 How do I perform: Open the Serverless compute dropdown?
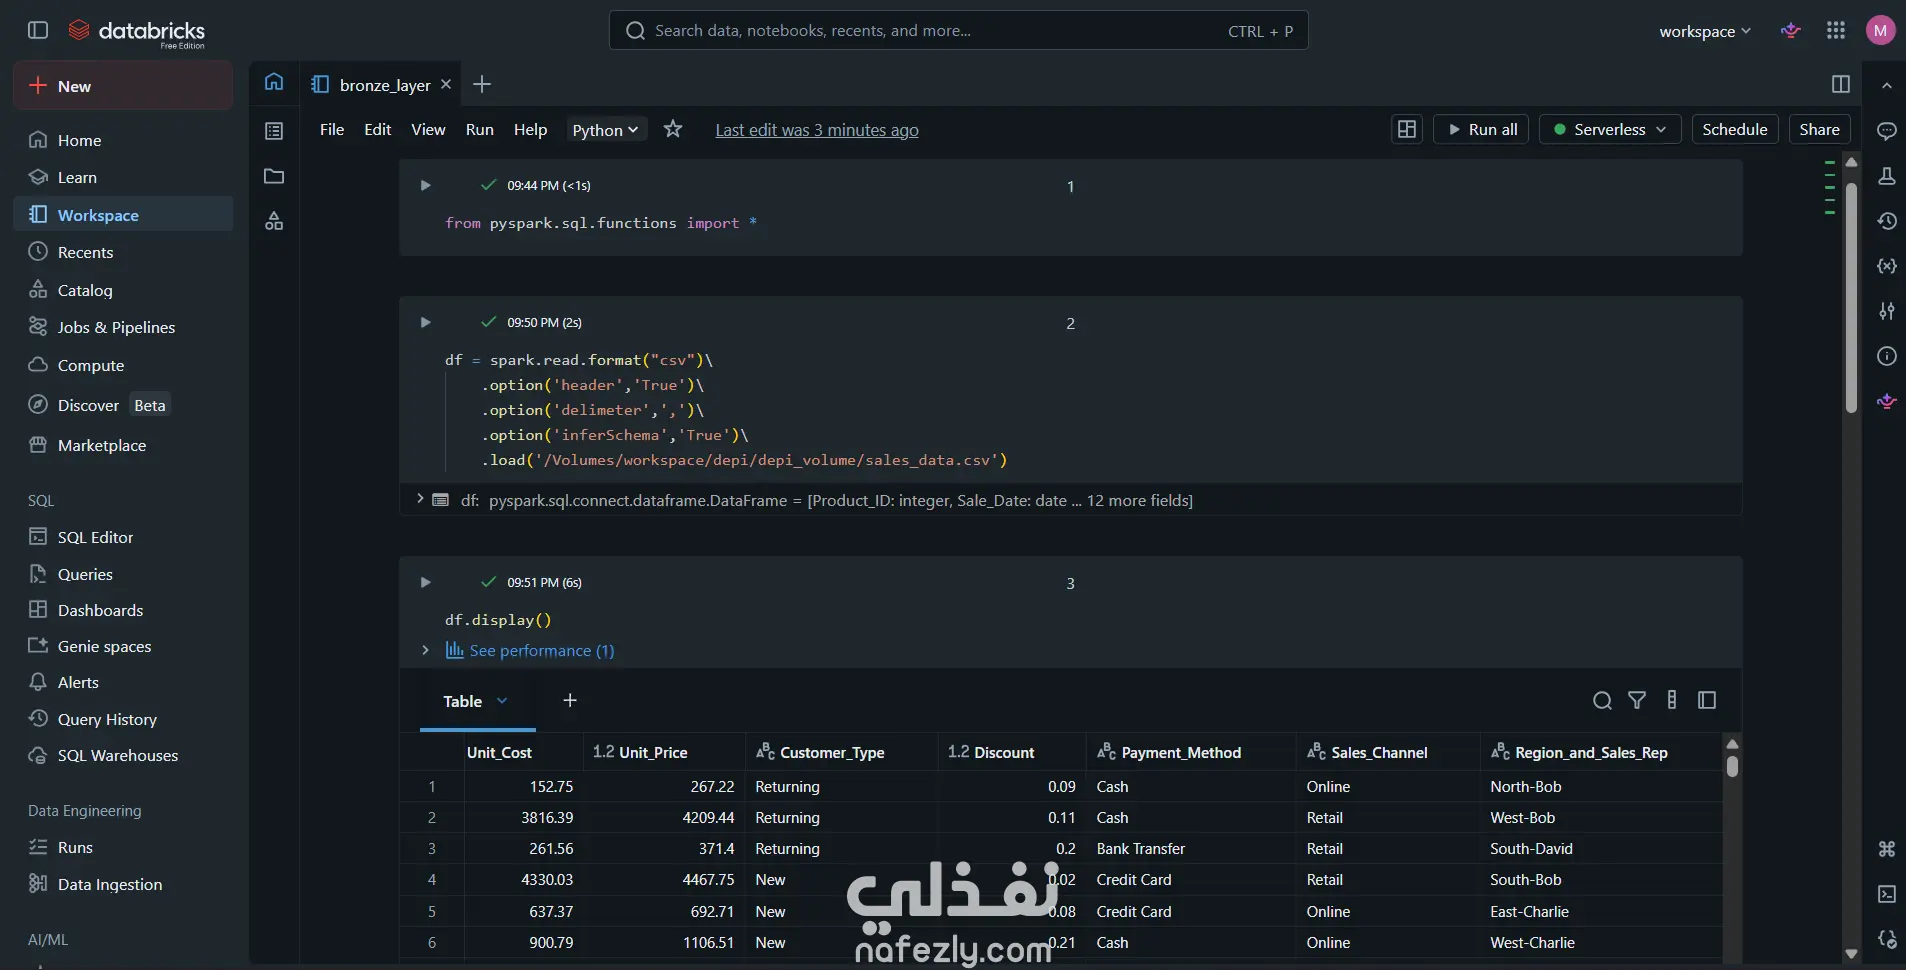tap(1610, 129)
